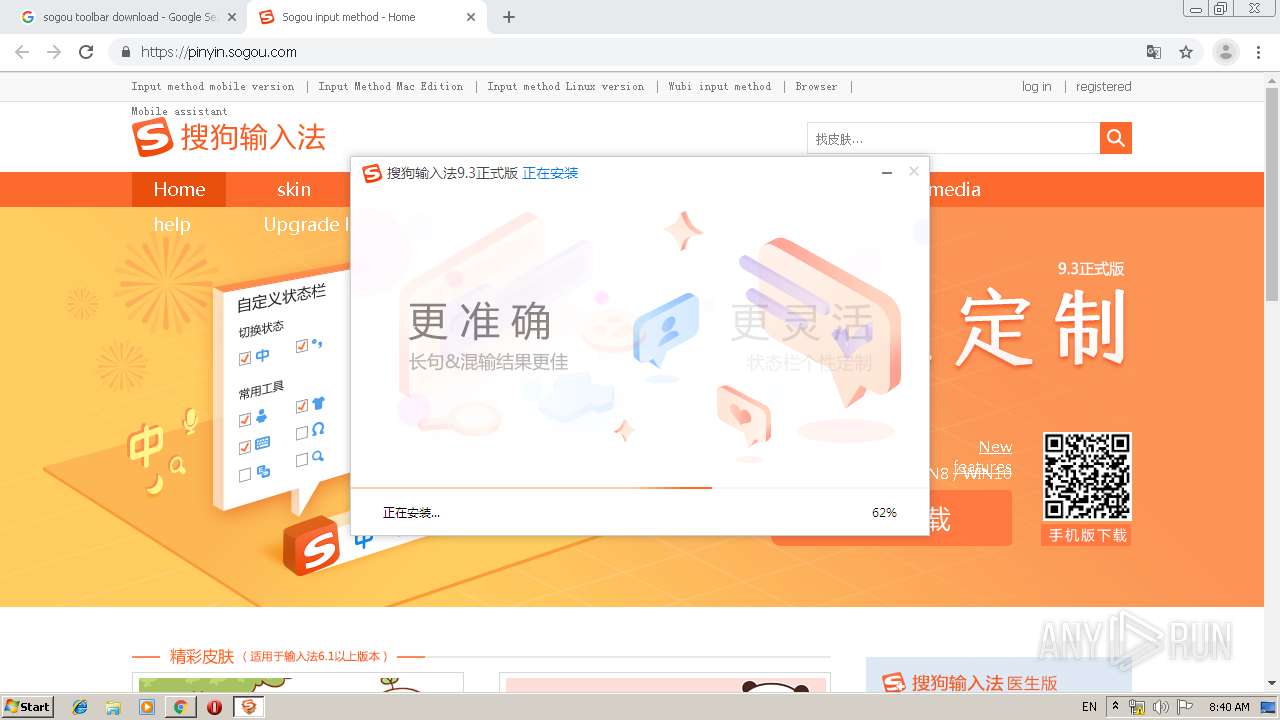
Task: Open Sogou installer taskbar icon
Action: [x=248, y=707]
